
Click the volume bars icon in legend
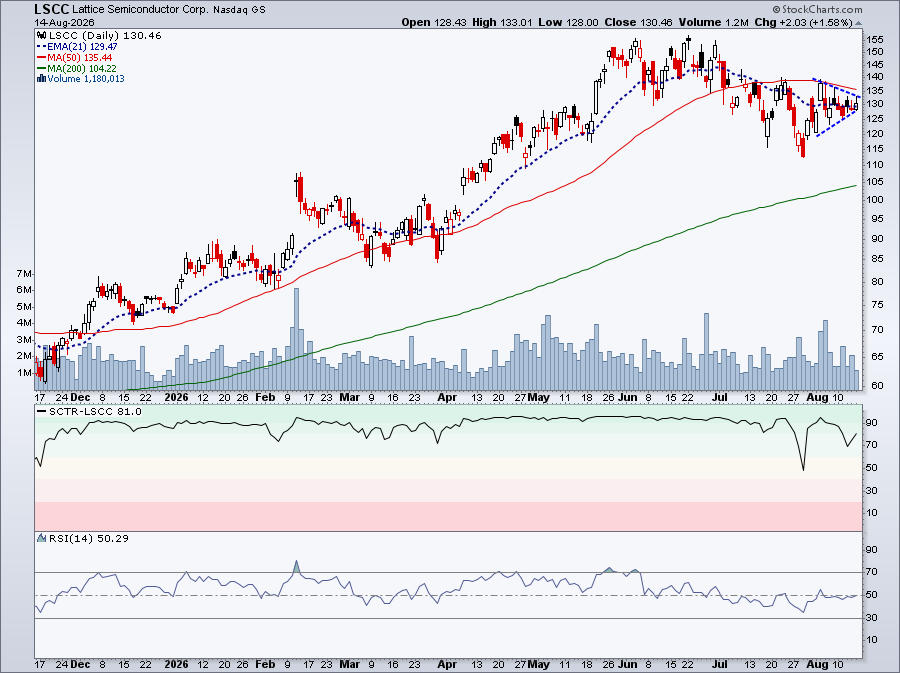click(x=41, y=79)
